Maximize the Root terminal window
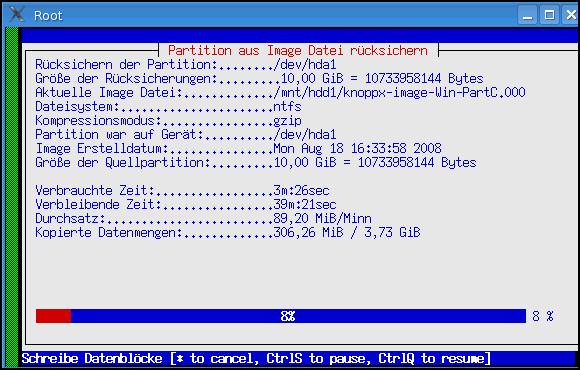This screenshot has width=580, height=370. pos(549,15)
